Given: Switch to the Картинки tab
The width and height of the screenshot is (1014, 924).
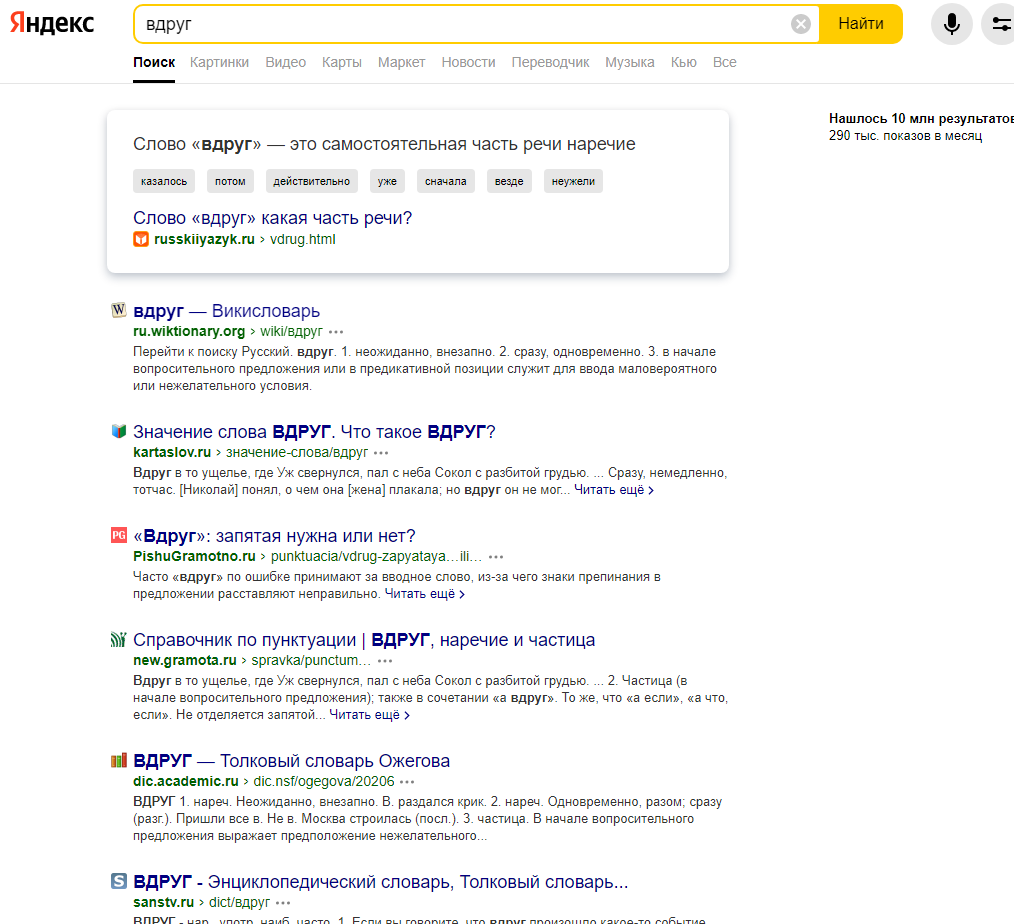Looking at the screenshot, I should click(x=219, y=63).
